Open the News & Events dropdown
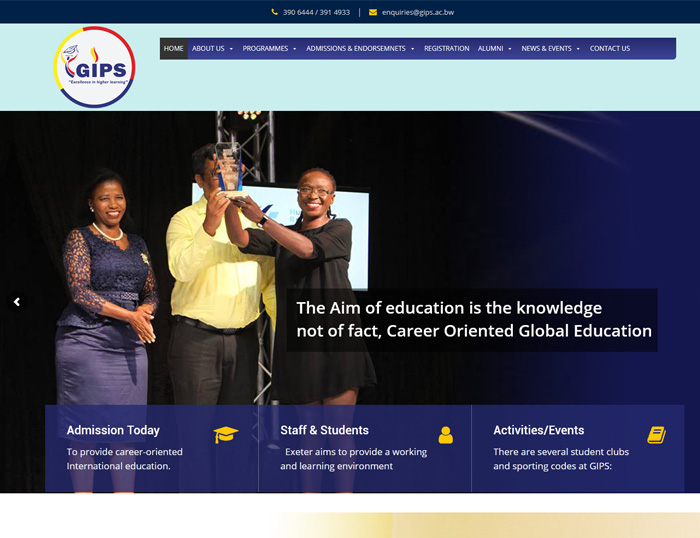The width and height of the screenshot is (700, 538). (x=550, y=48)
